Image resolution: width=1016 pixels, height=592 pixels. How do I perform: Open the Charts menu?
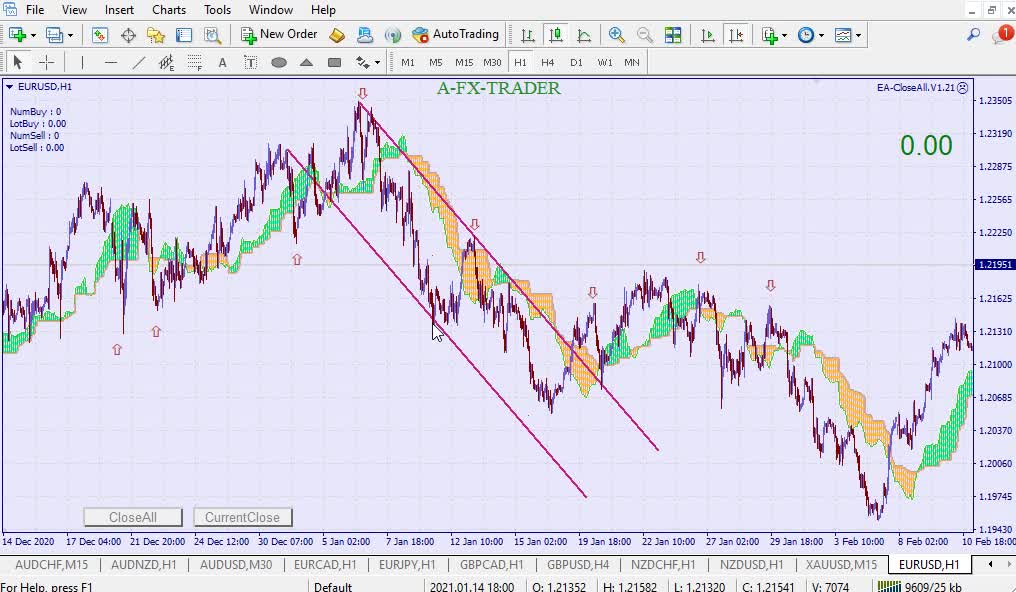[x=169, y=9]
